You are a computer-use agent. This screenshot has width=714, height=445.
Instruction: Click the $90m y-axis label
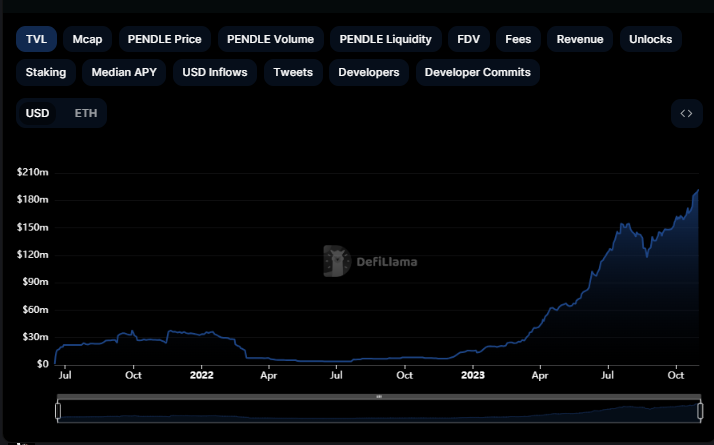(x=35, y=282)
